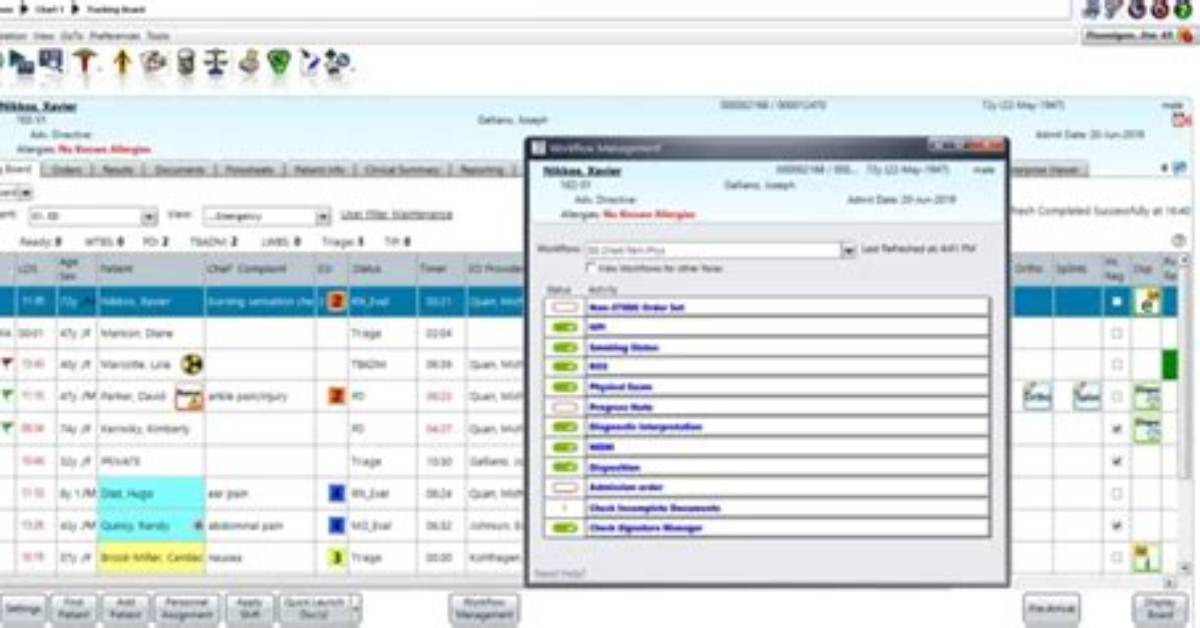Toggle the checked Int. Reg checkbox in PRIVATE row
The height and width of the screenshot is (628, 1200).
point(1117,461)
